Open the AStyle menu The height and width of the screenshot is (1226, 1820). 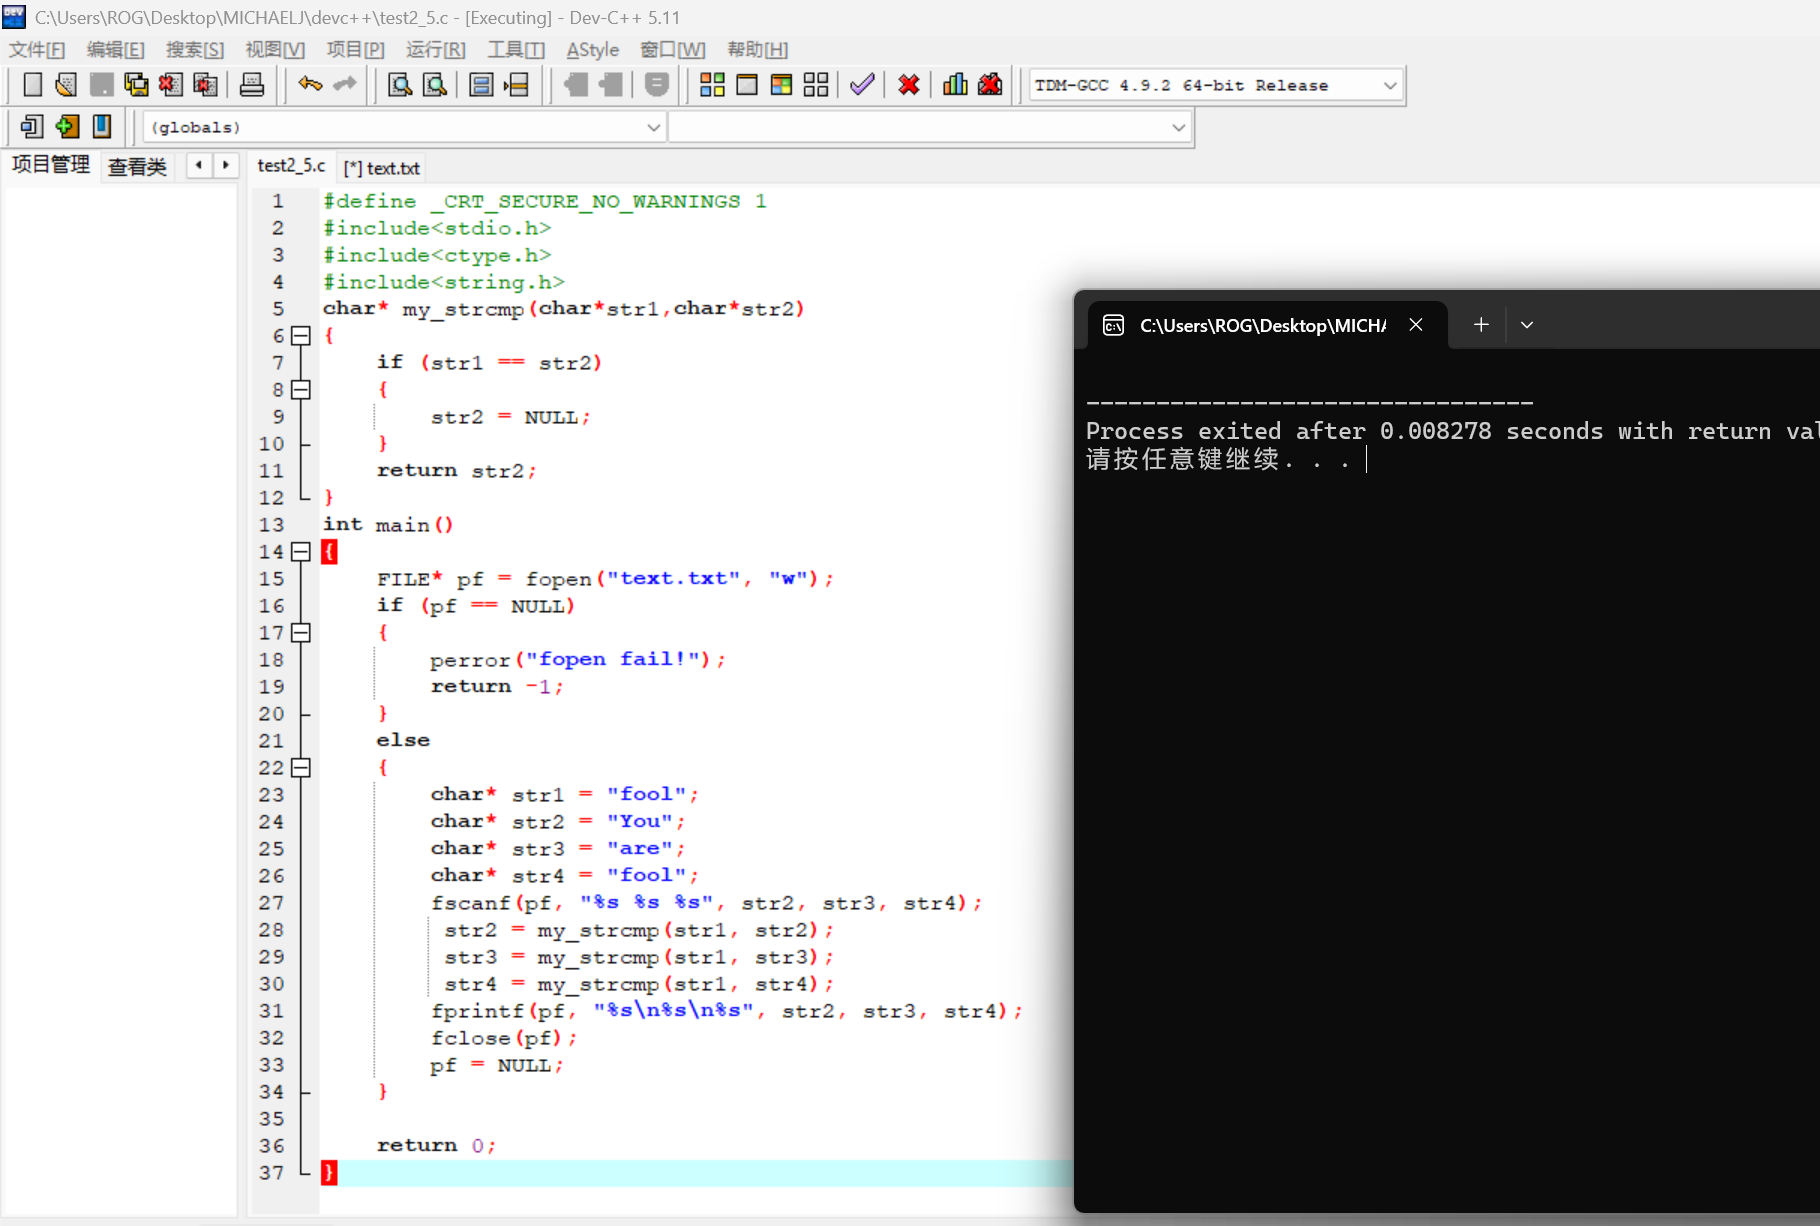tap(593, 50)
